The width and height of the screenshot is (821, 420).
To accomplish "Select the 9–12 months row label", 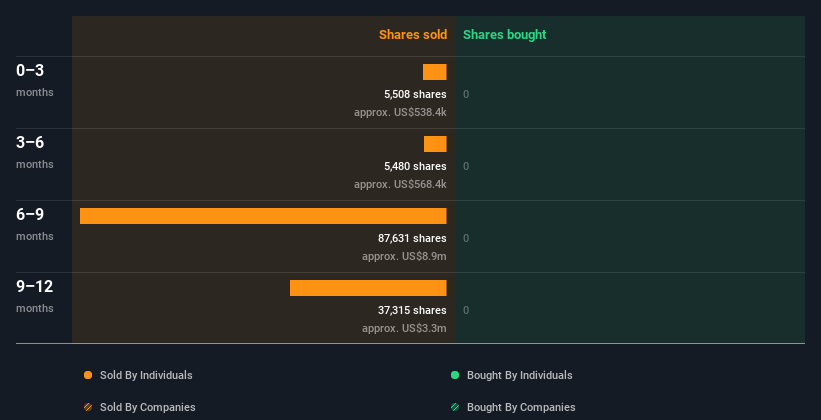I will (35, 287).
